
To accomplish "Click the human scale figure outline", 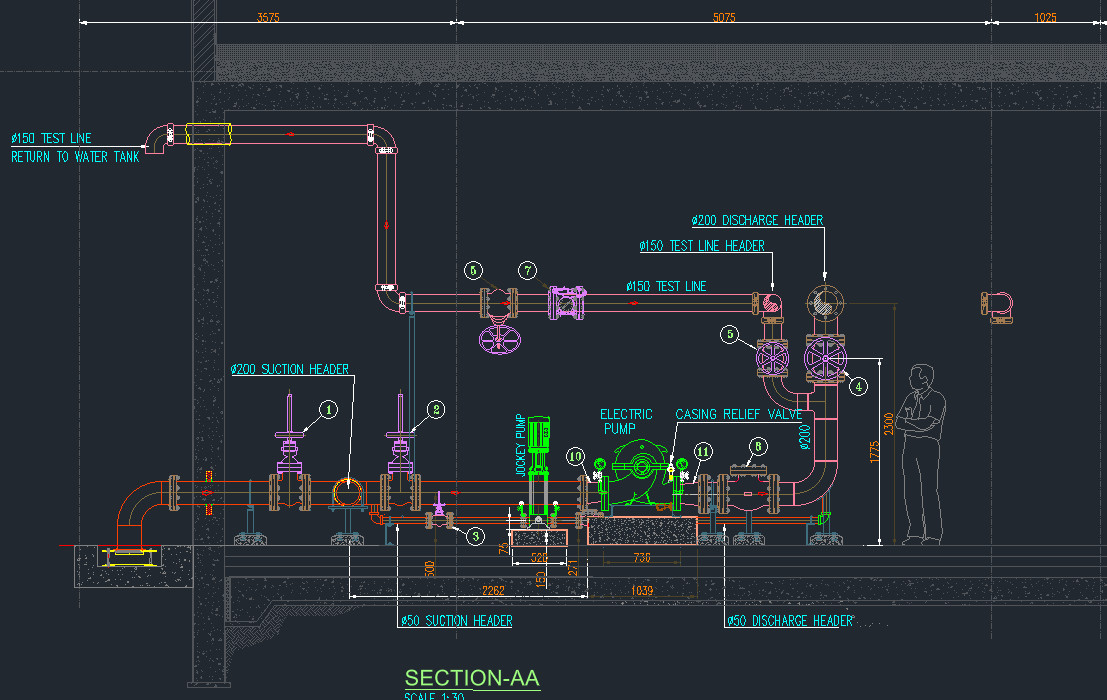I will (921, 454).
